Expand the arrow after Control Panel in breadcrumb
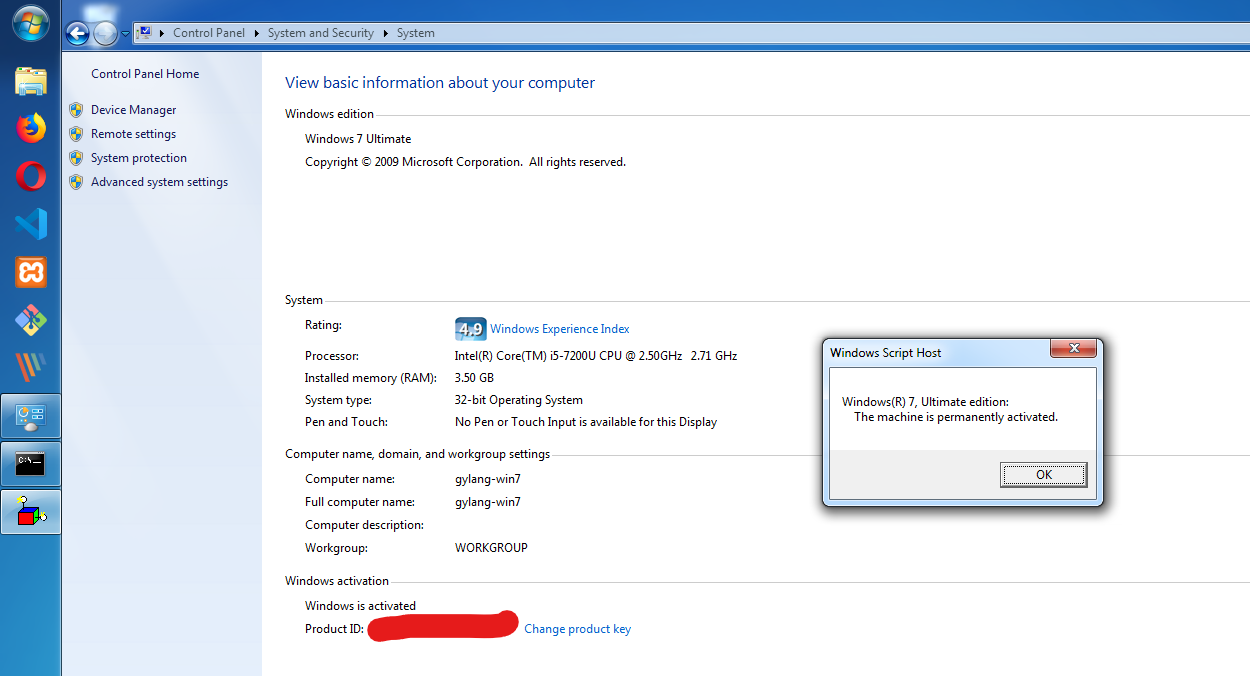 coord(256,33)
